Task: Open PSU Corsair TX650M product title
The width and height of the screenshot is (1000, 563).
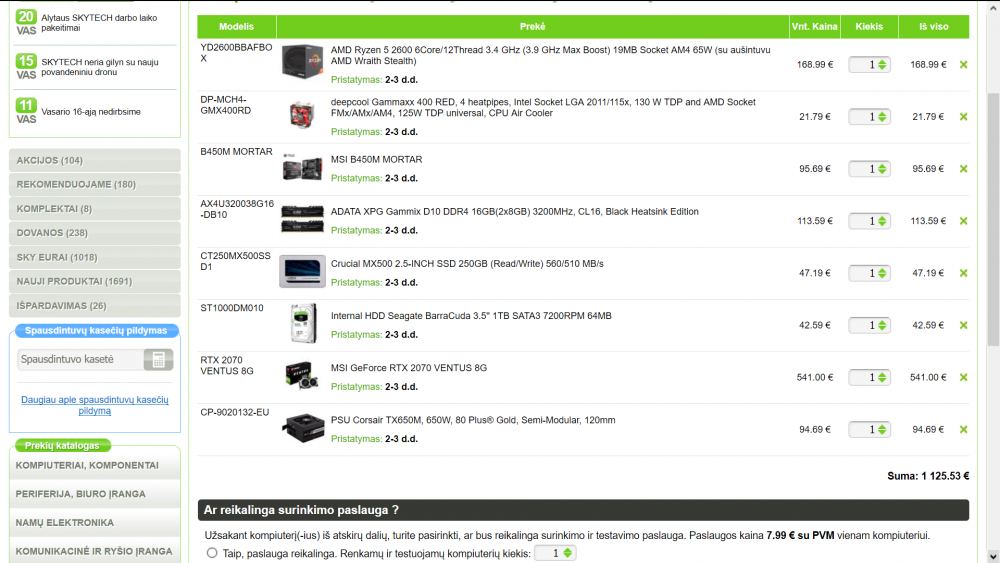Action: coord(473,420)
